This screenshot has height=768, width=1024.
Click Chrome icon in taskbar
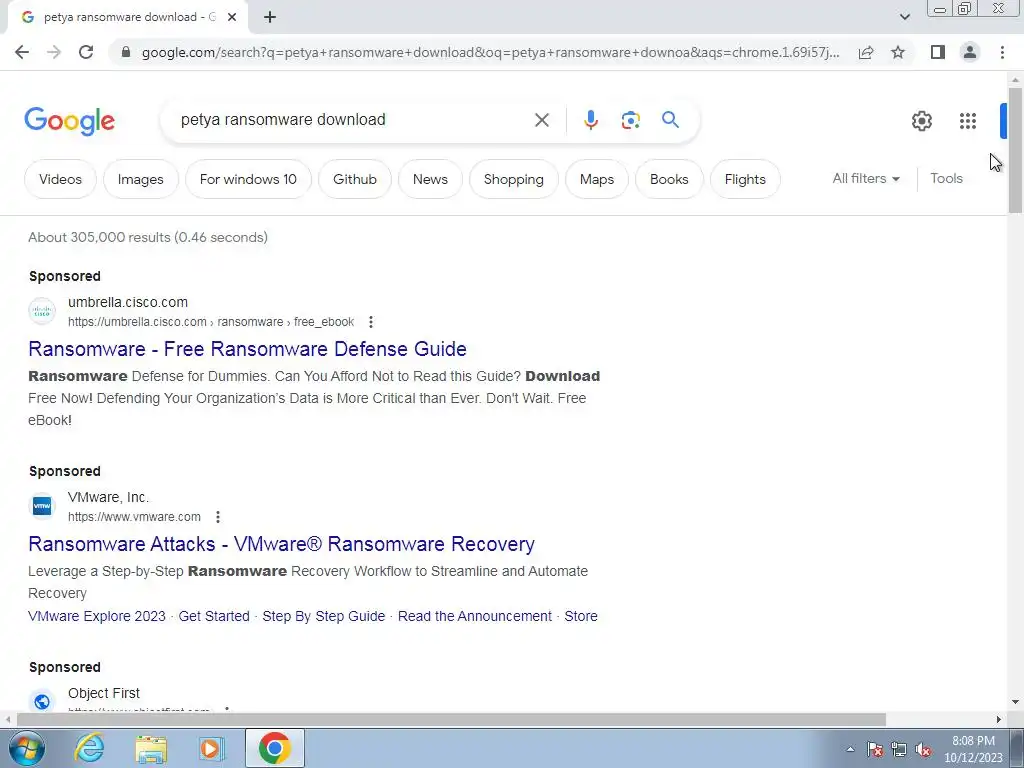coord(274,748)
